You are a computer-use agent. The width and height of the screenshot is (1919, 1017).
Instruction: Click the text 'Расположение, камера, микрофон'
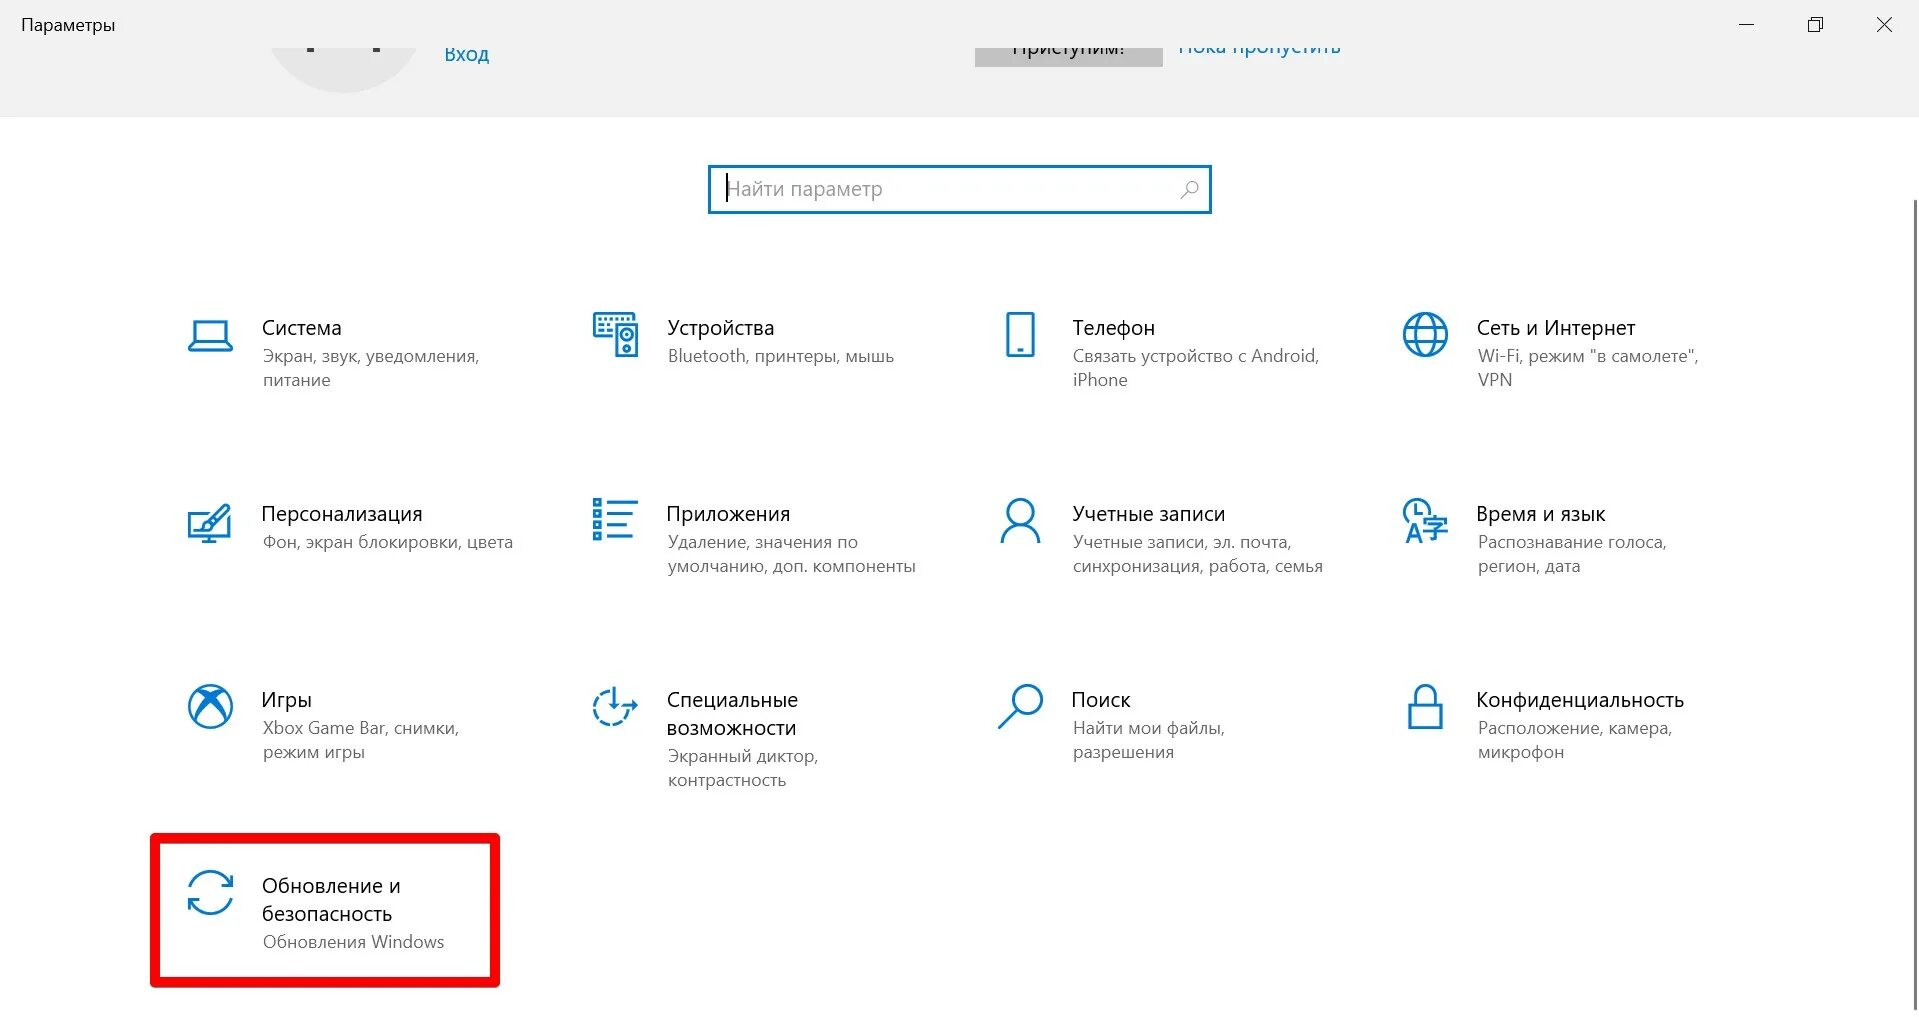(1575, 740)
